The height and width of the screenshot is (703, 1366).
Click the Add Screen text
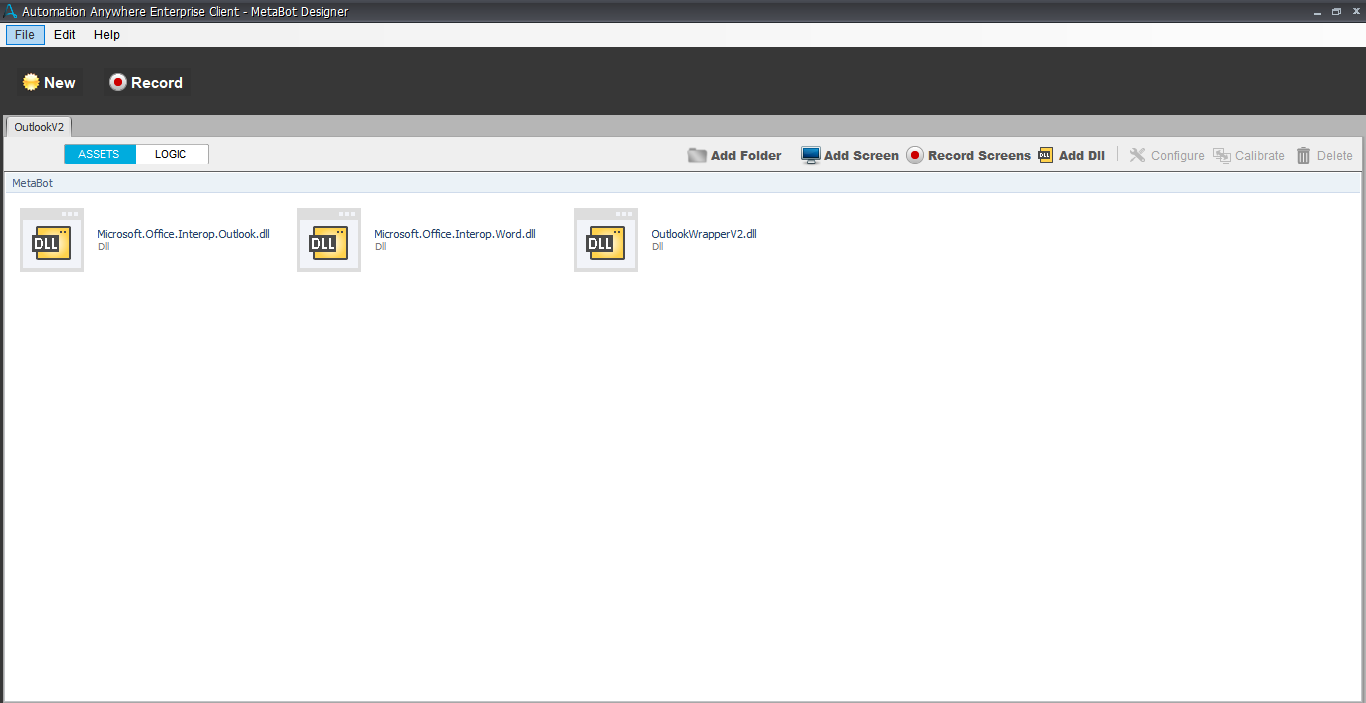[861, 156]
